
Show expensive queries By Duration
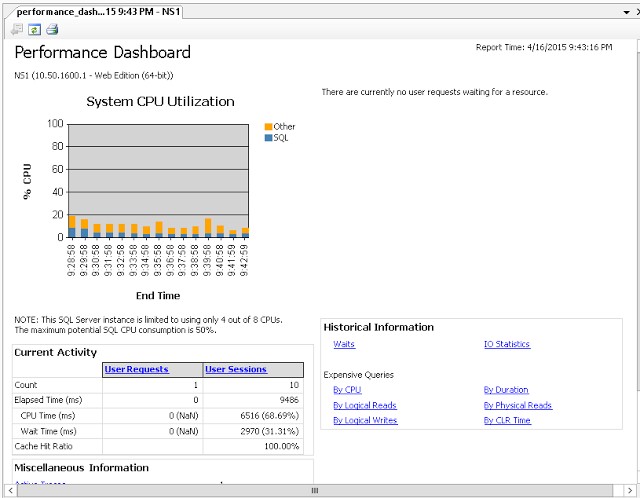505,390
